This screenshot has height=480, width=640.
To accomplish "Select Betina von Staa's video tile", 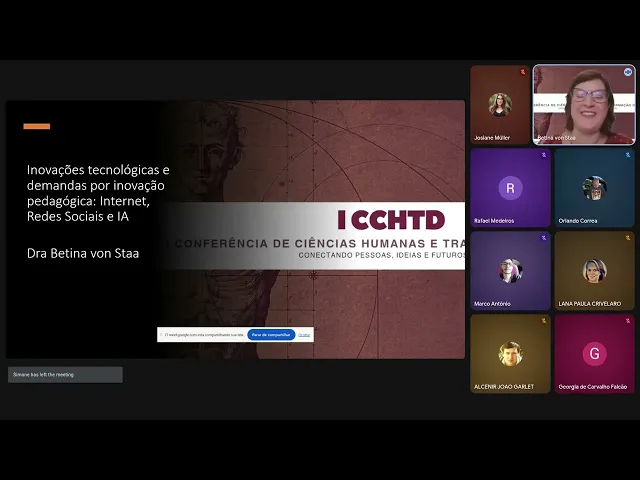I will pyautogui.click(x=584, y=105).
